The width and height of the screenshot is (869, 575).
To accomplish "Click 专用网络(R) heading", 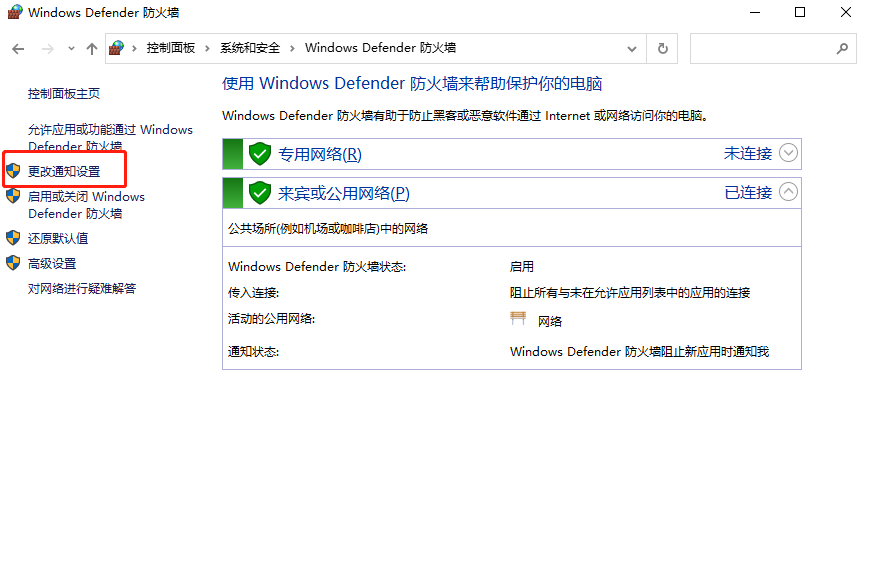I will tap(320, 154).
